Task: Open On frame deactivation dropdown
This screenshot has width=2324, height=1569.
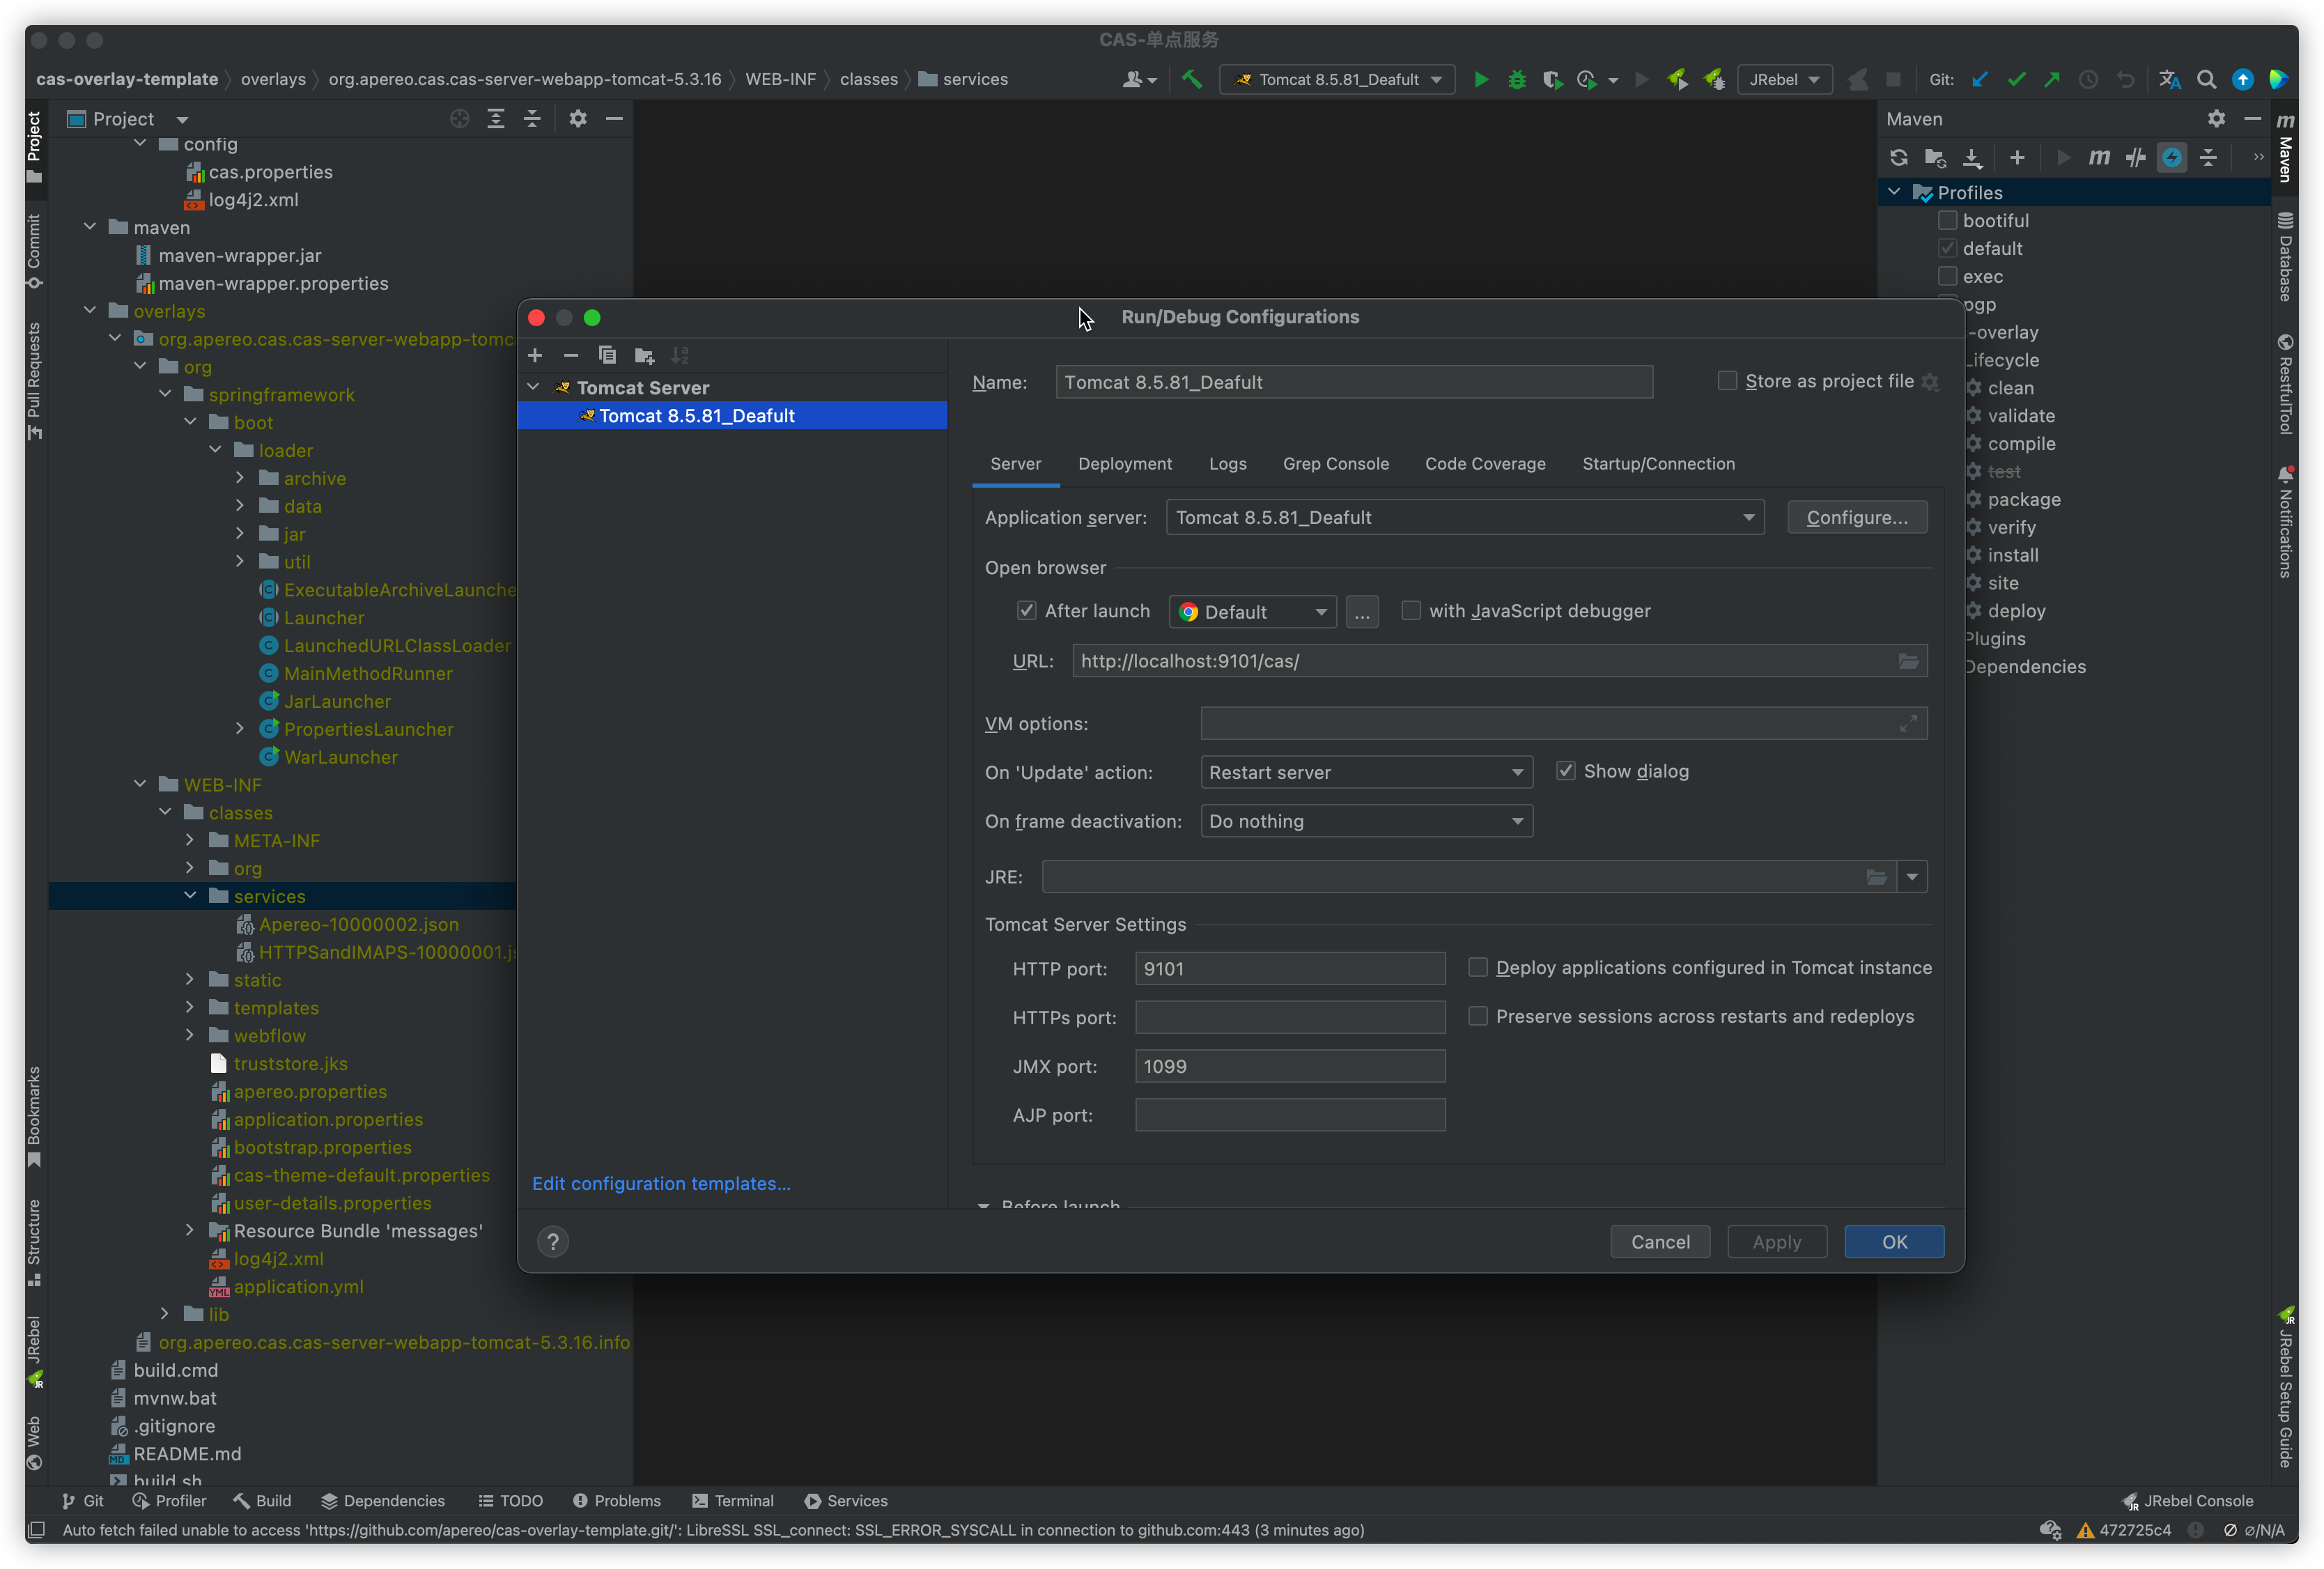Action: coord(1366,821)
